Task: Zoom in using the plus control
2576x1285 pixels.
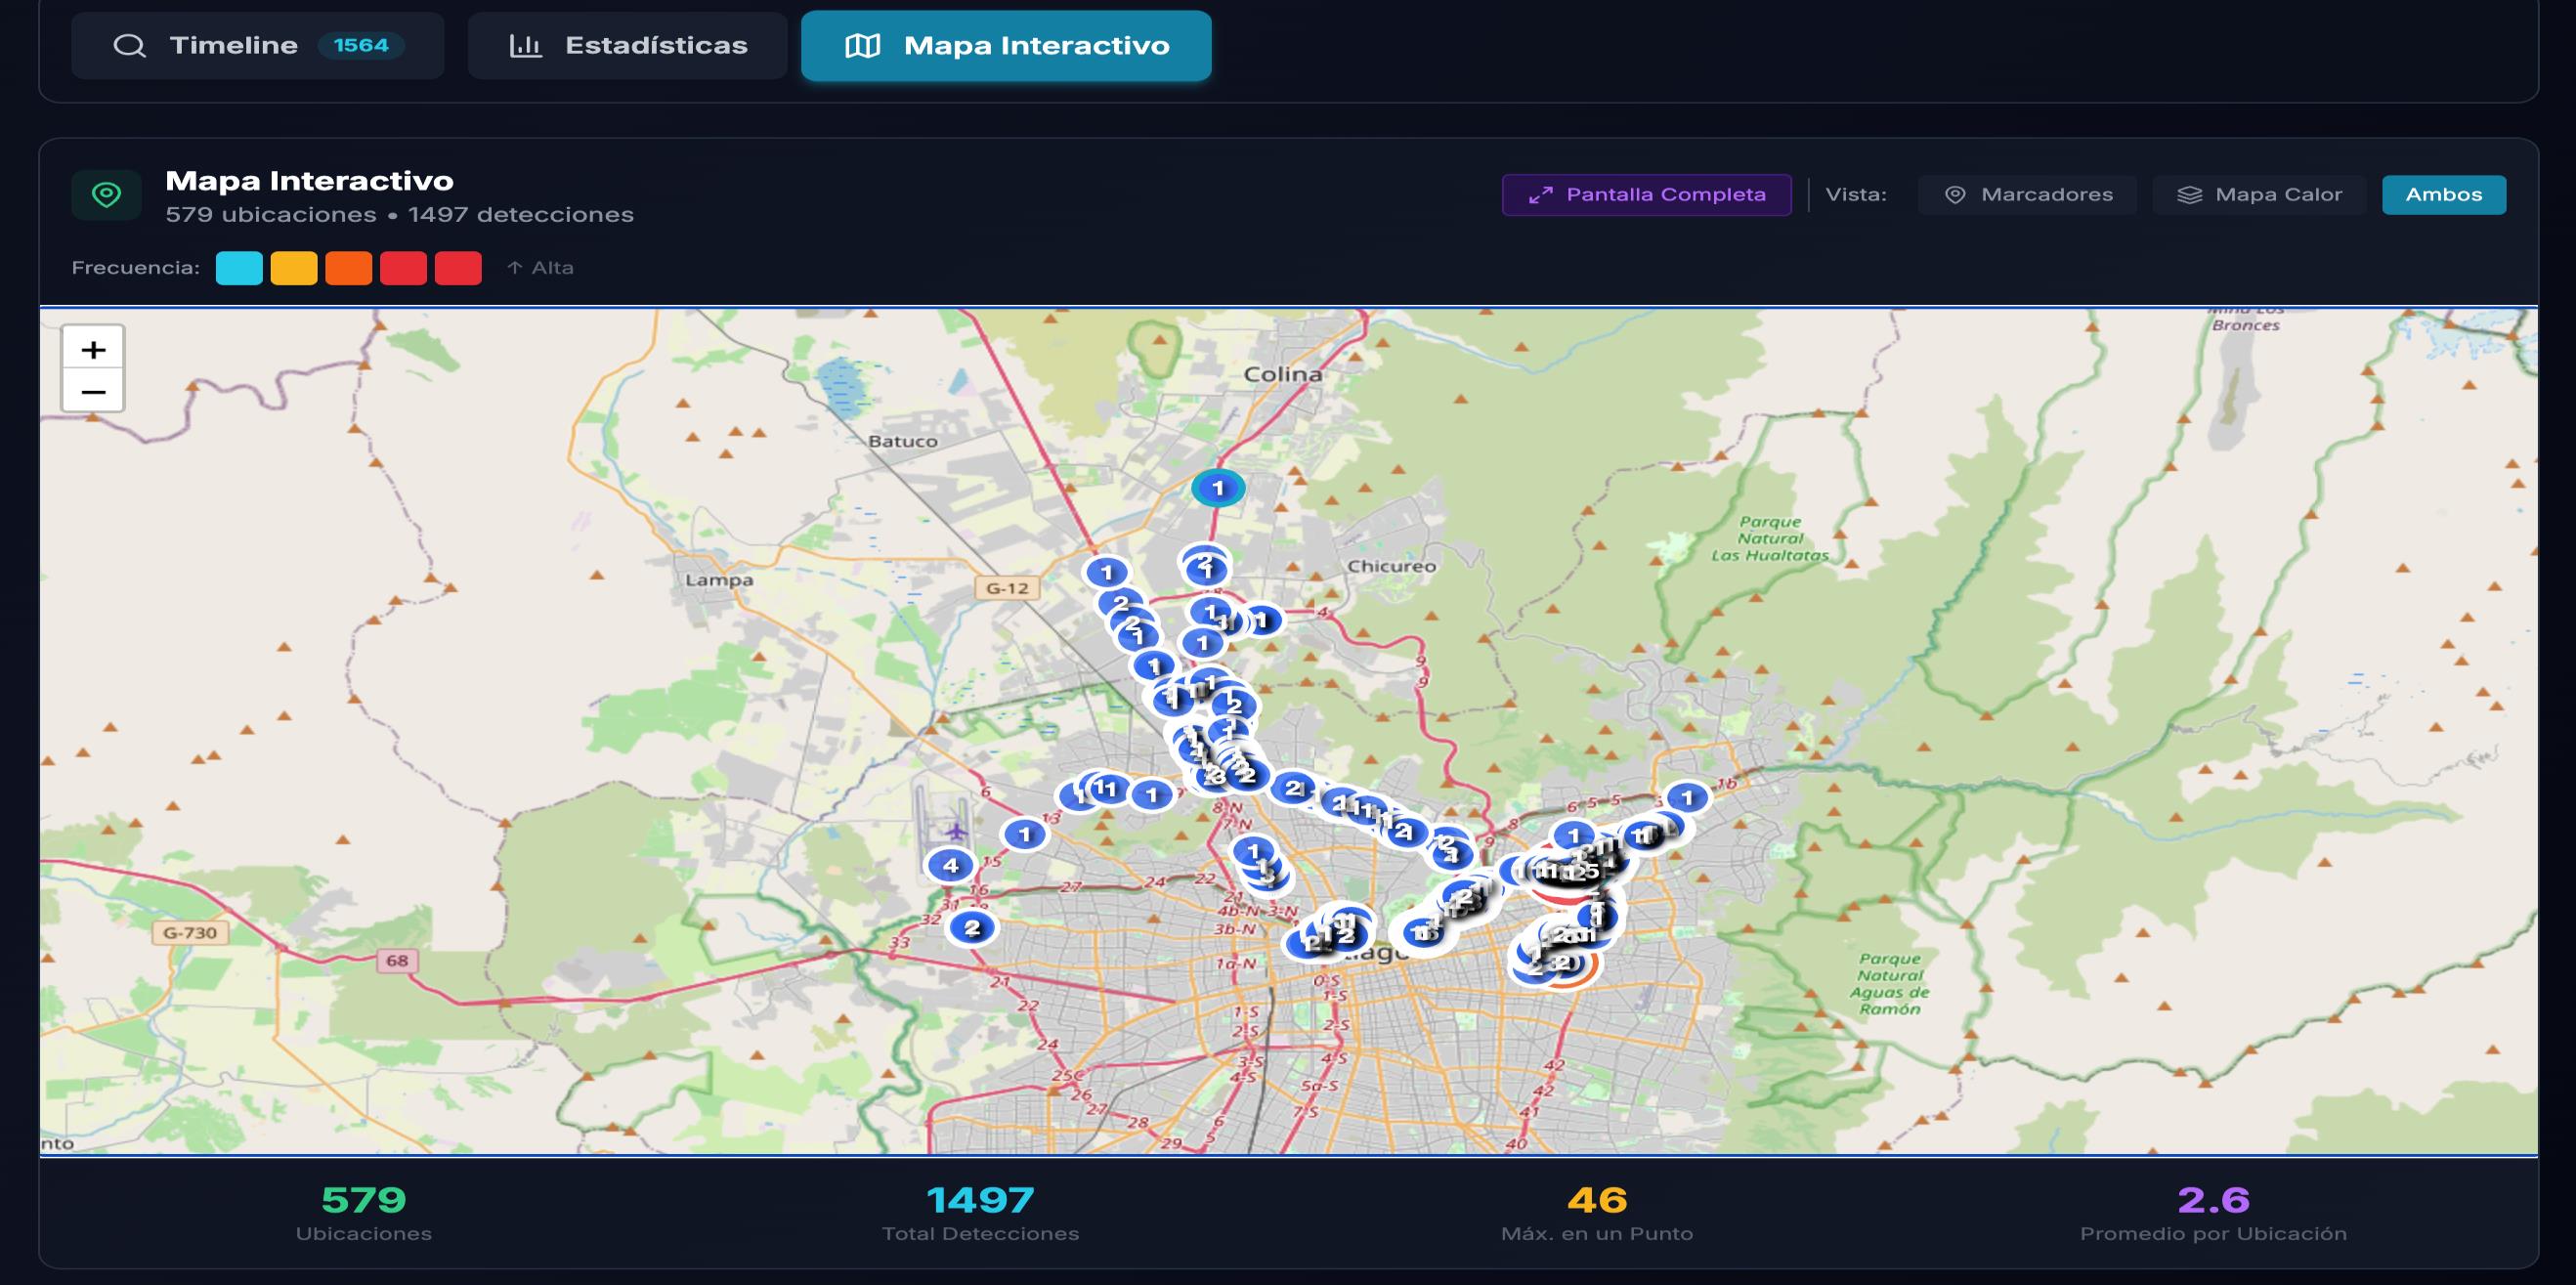Action: coord(93,350)
